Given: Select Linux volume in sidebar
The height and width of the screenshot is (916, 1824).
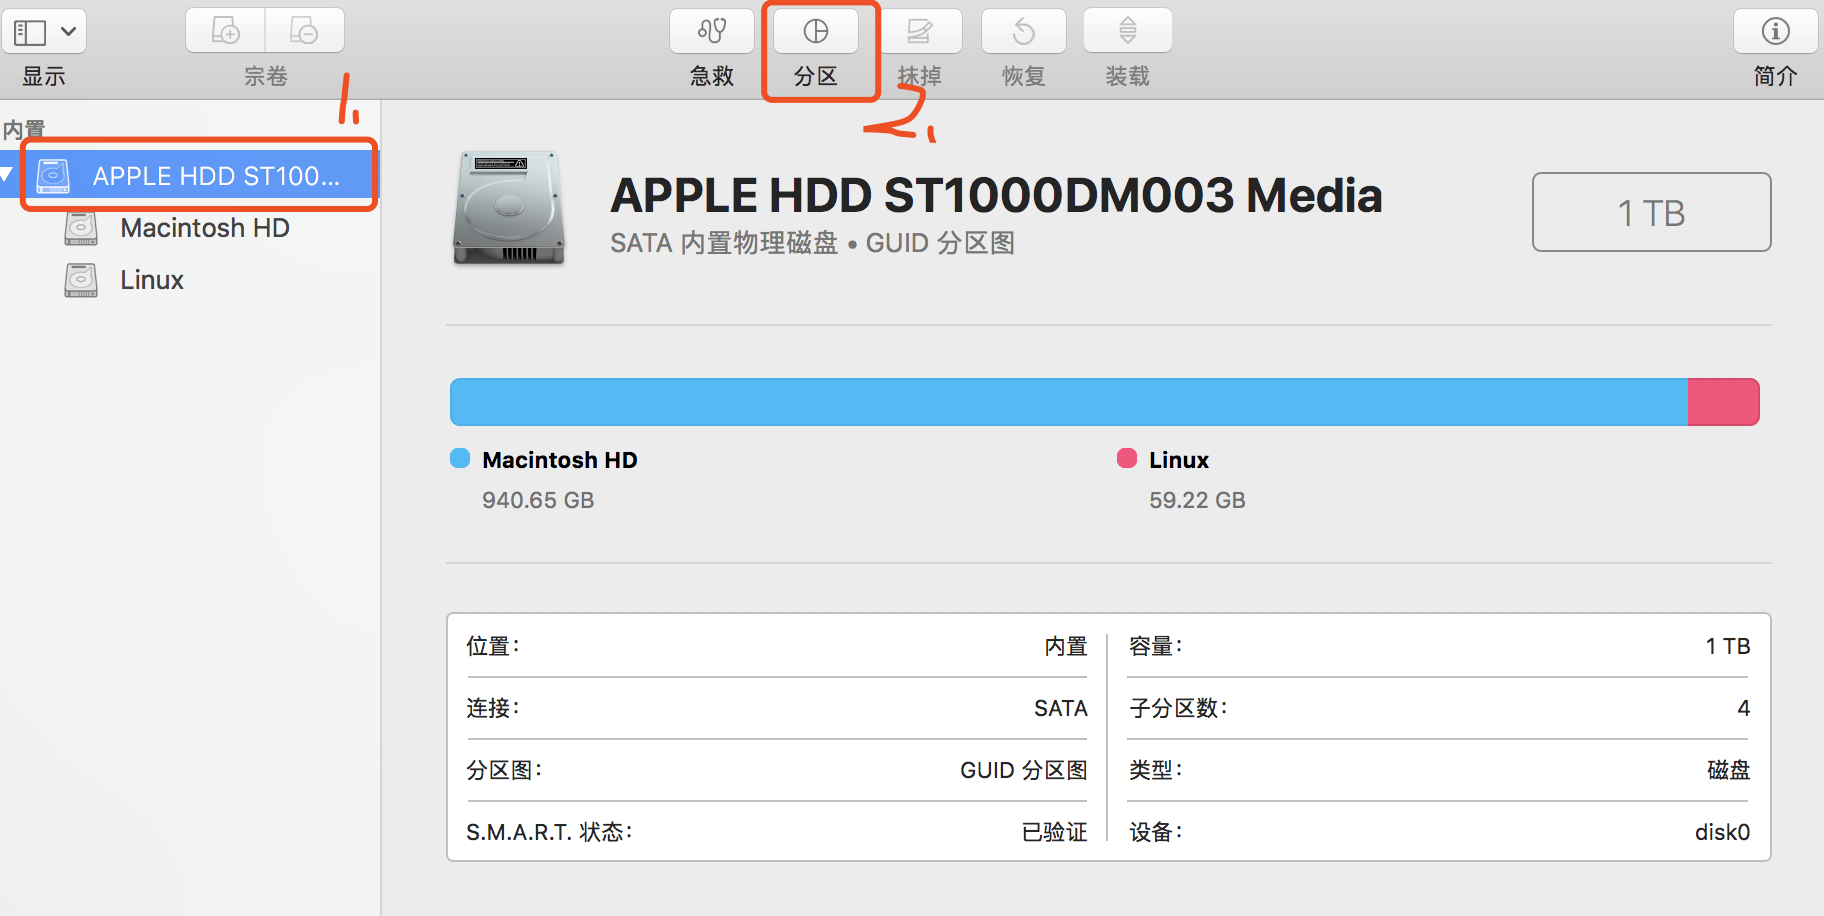Looking at the screenshot, I should (x=152, y=280).
